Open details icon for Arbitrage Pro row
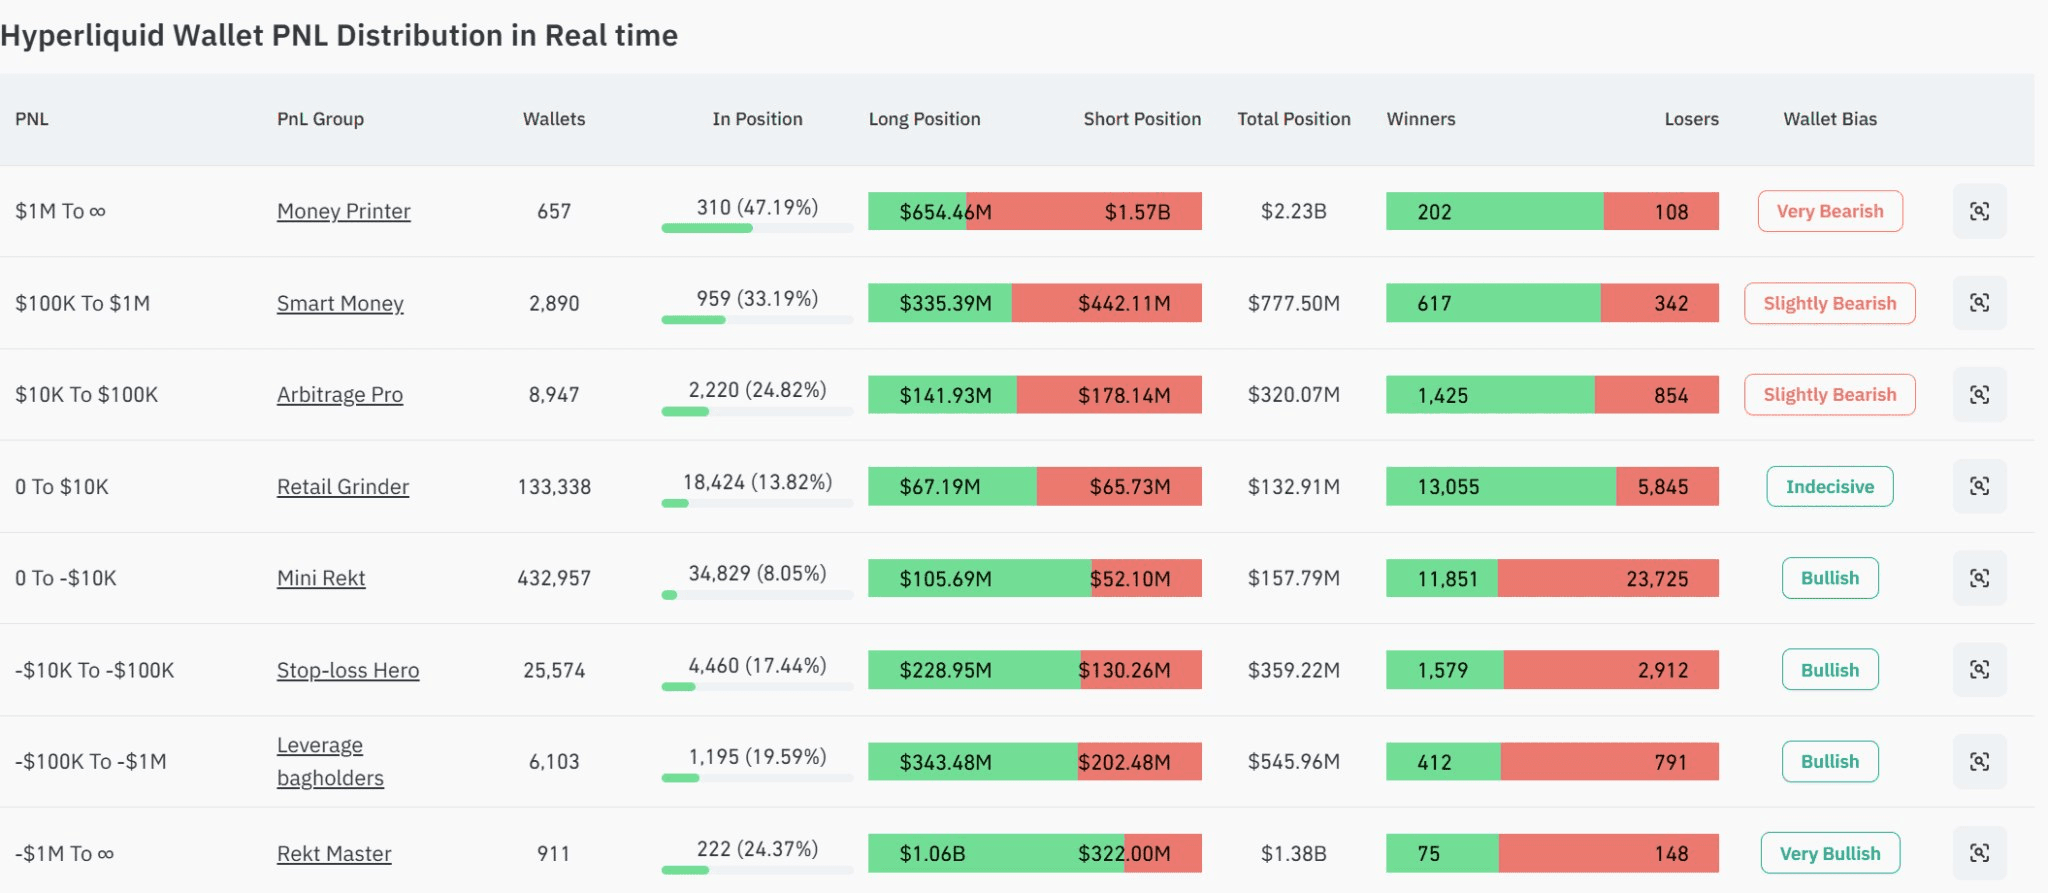Viewport: 2048px width, 893px height. point(1979,395)
